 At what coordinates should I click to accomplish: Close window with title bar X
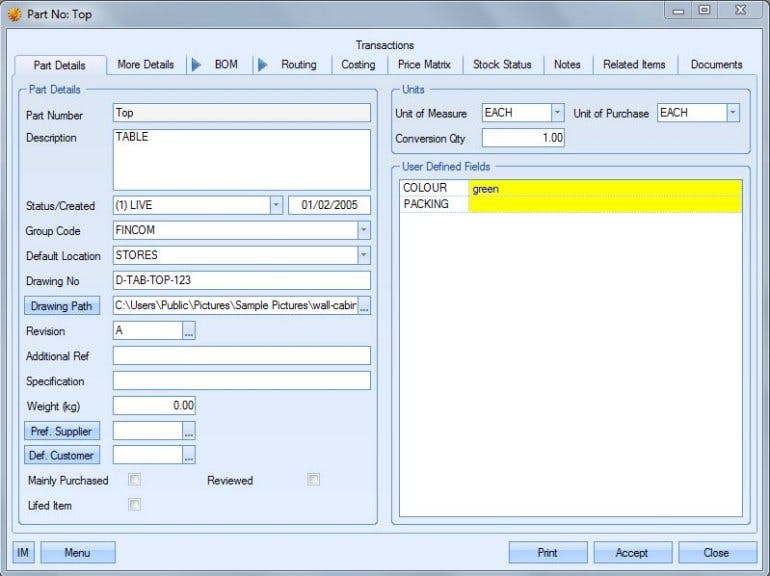pos(741,11)
